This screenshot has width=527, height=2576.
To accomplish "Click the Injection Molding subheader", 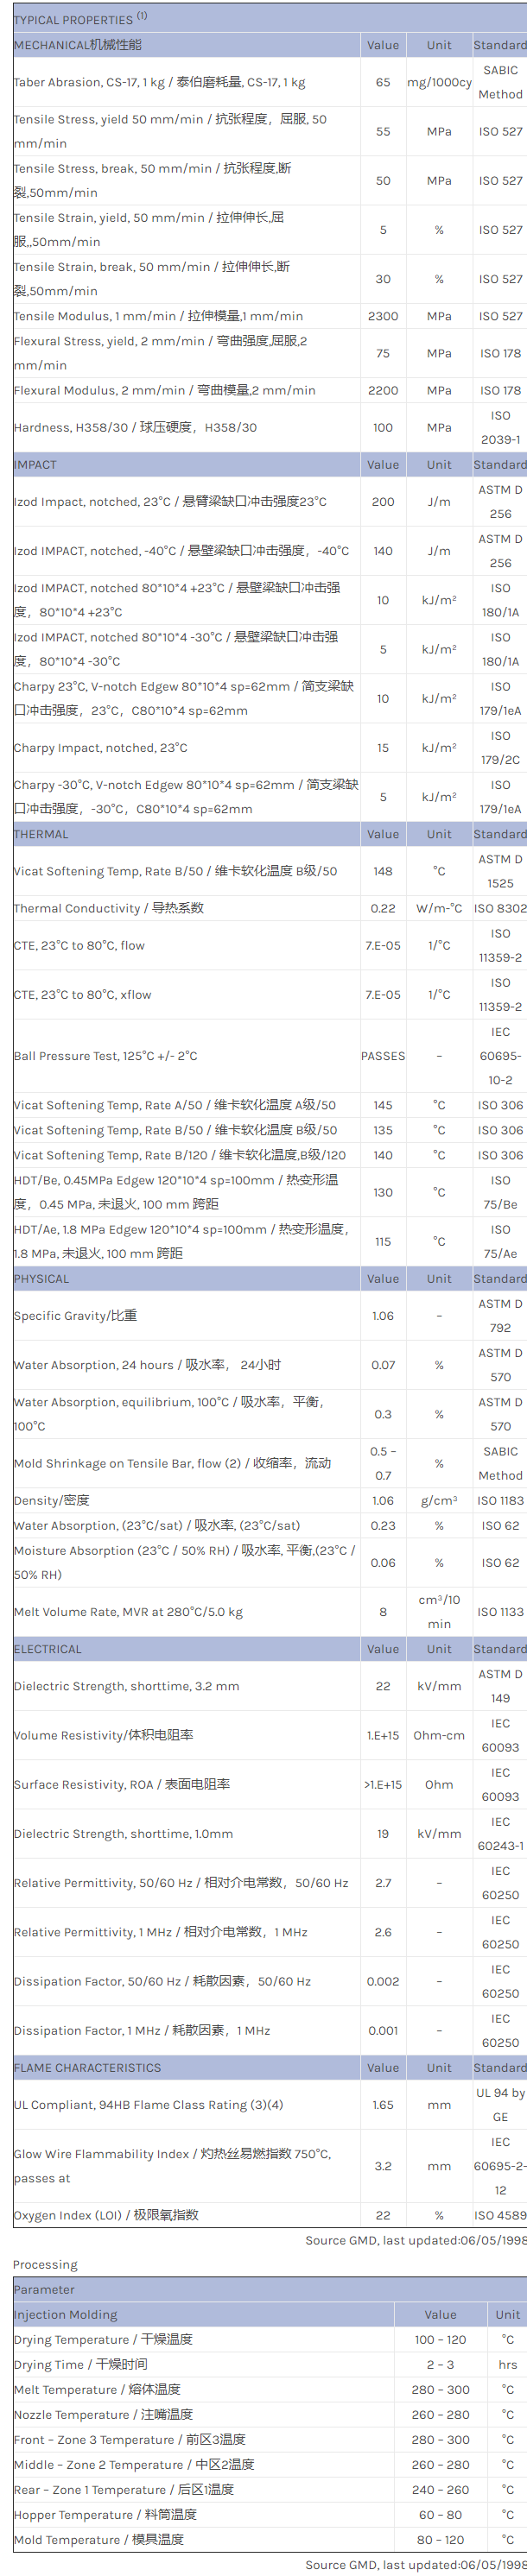I will [65, 2314].
